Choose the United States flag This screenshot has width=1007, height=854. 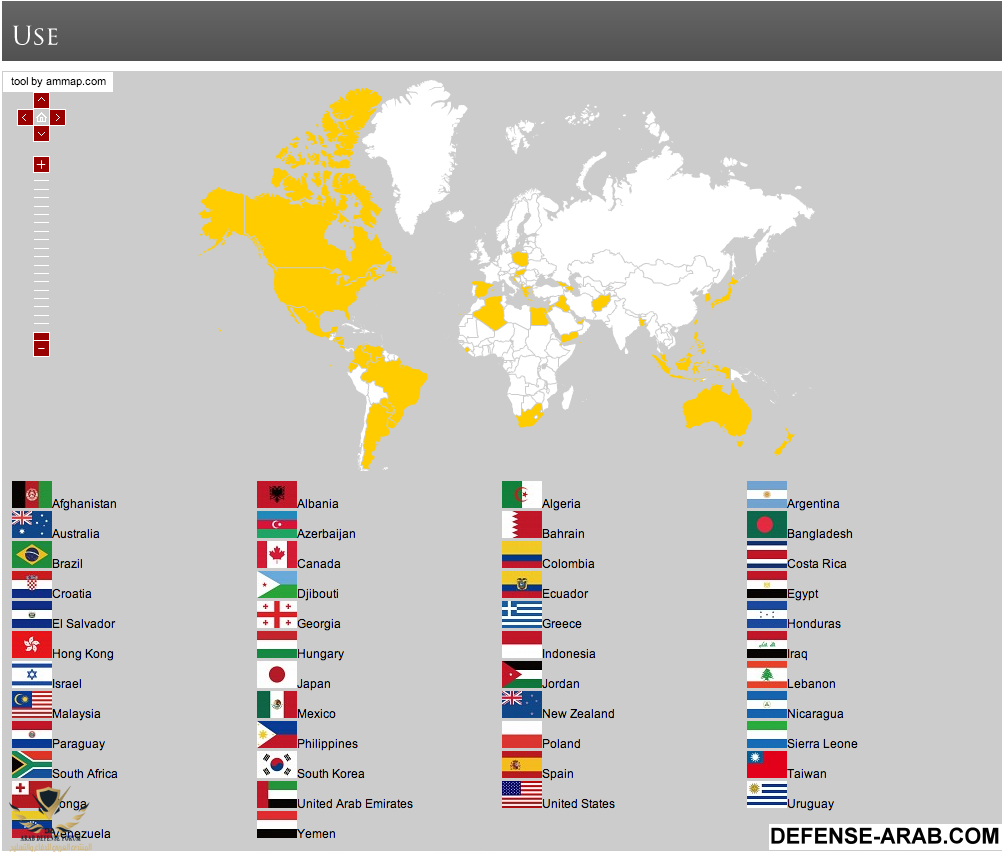pos(521,795)
